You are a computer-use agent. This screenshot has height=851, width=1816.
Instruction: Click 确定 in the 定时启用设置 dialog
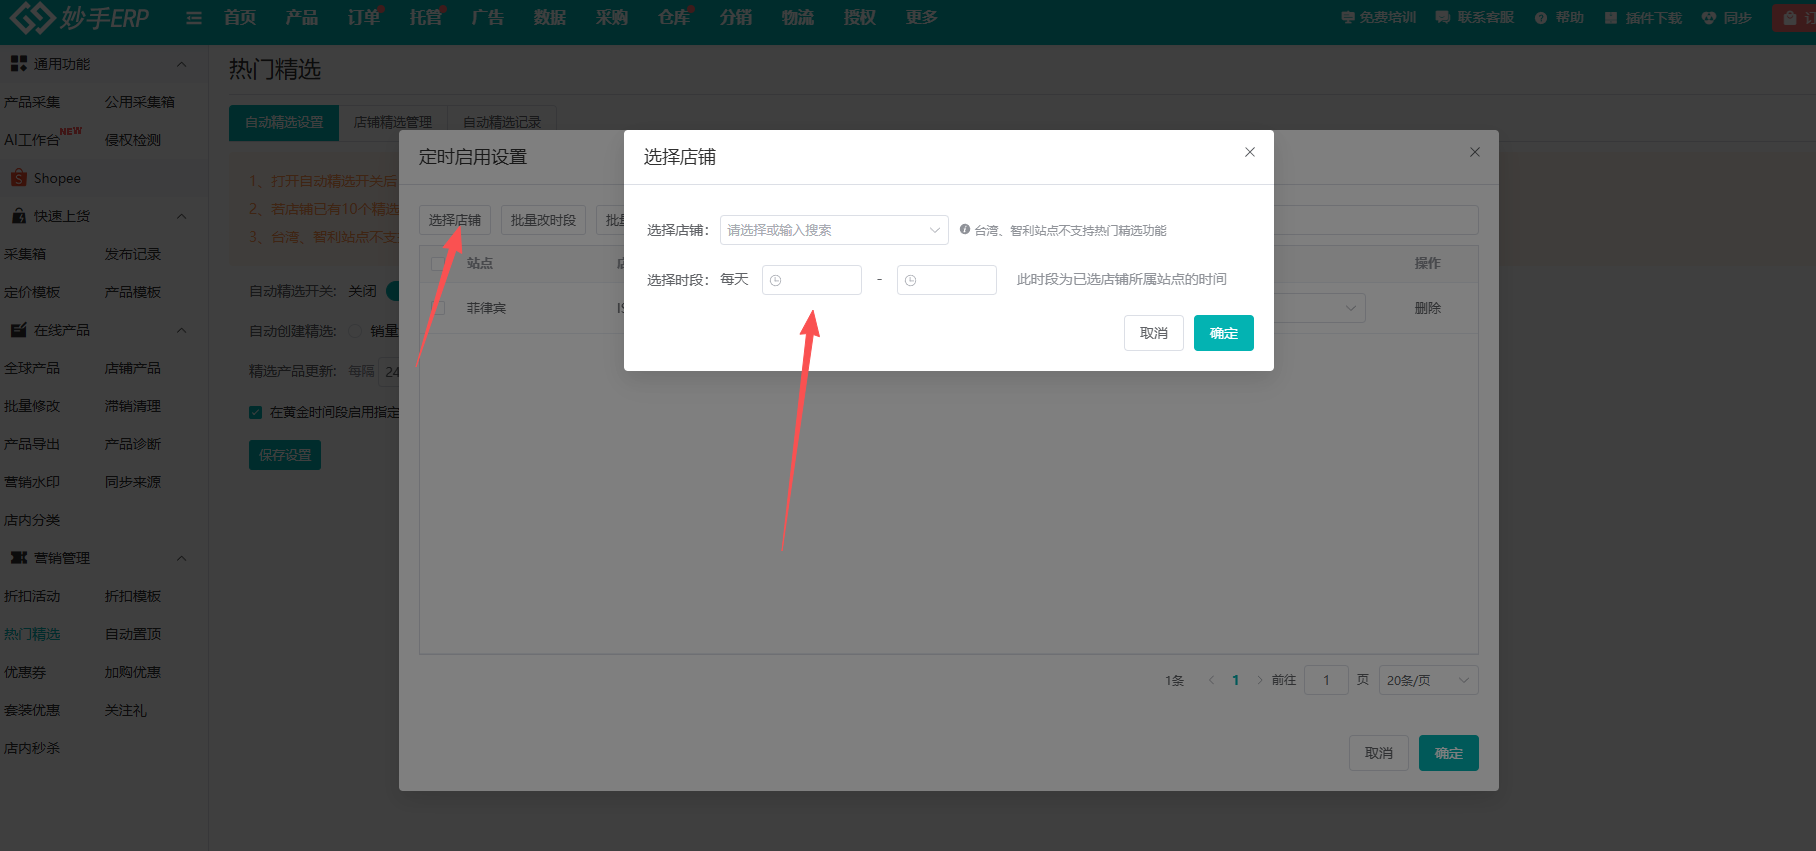(1449, 753)
